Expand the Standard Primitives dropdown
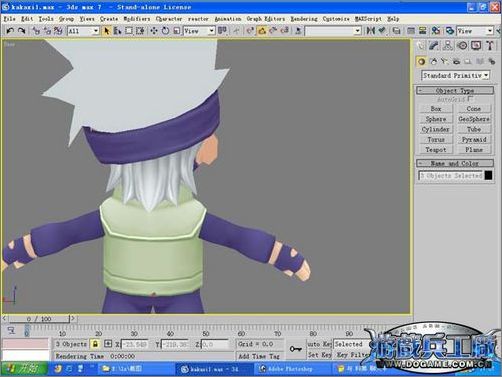The image size is (502, 377). [455, 75]
